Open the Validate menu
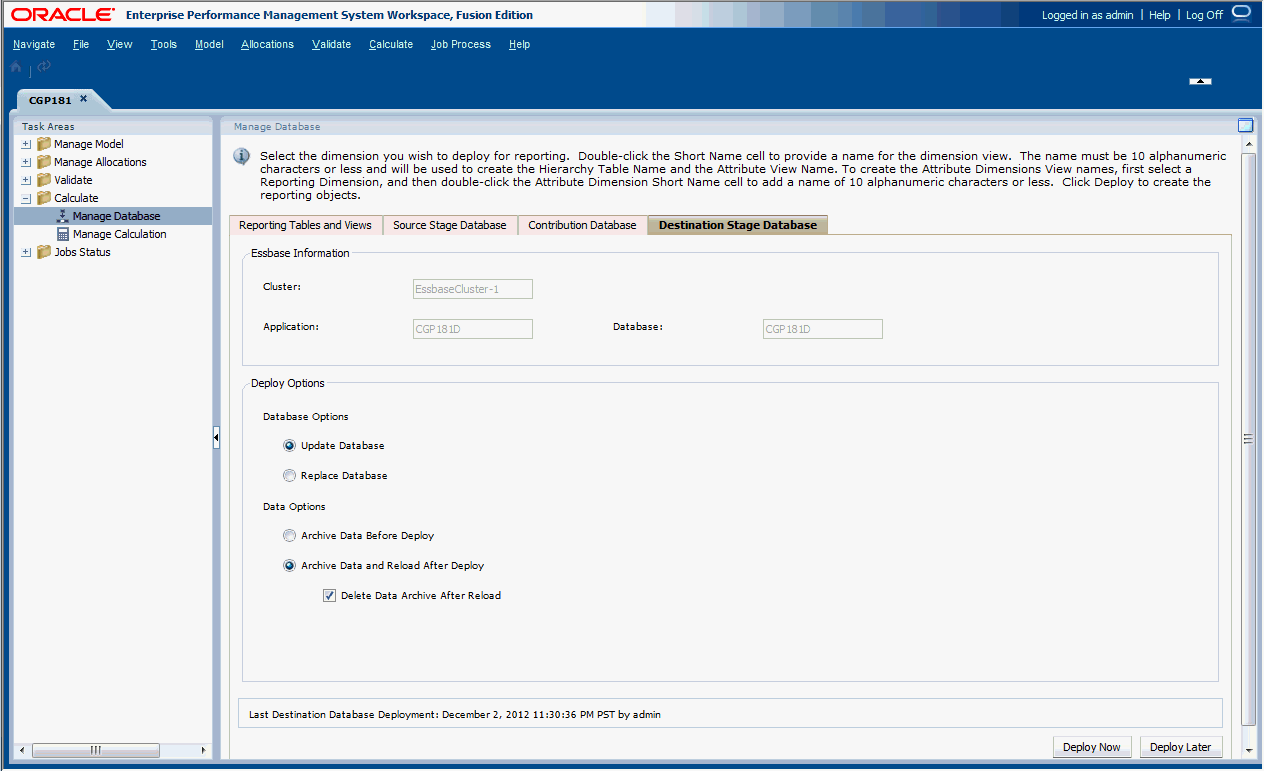1264x771 pixels. pos(332,44)
